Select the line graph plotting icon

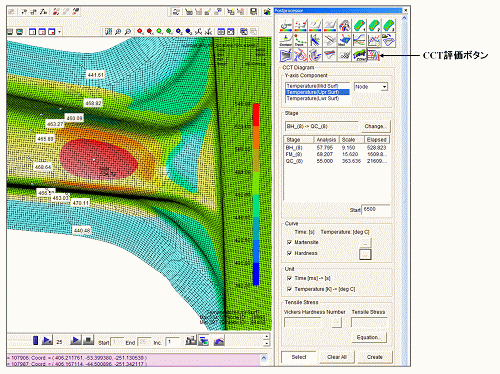[x=374, y=40]
